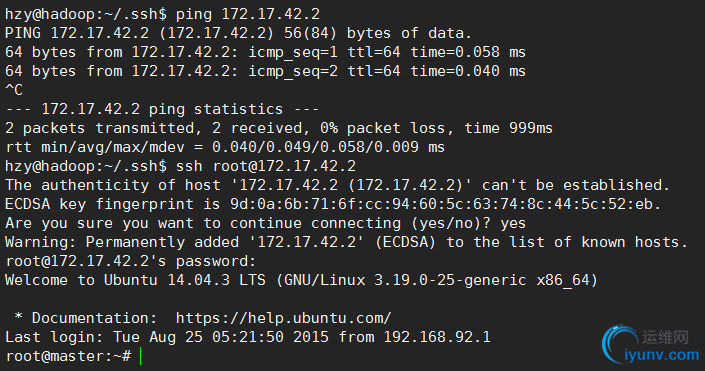Image resolution: width=705 pixels, height=371 pixels.
Task: Click the green cursor at the root@master prompt
Action: click(141, 356)
